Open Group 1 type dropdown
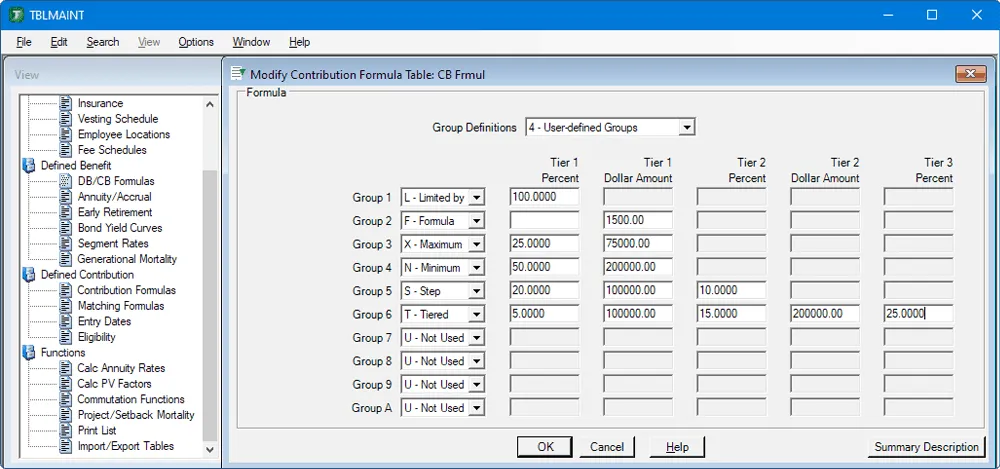Viewport: 1000px width, 469px height. coord(476,198)
